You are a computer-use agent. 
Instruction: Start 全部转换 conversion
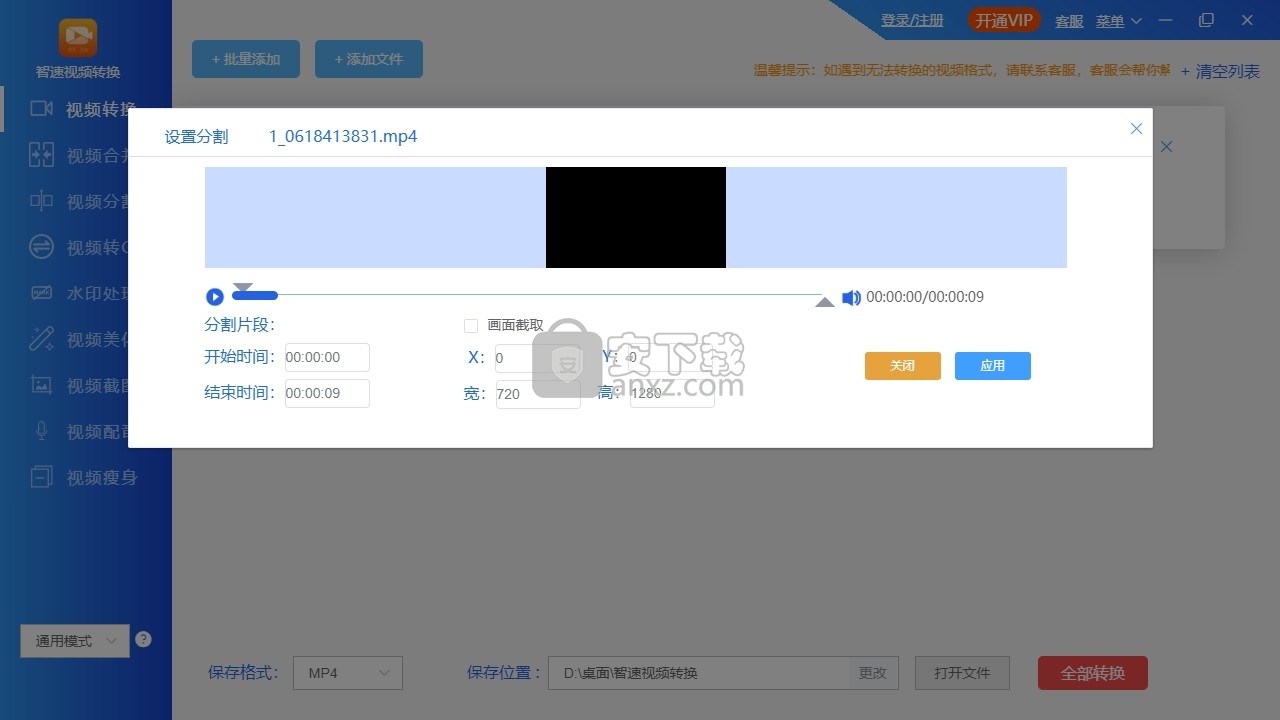pos(1093,673)
